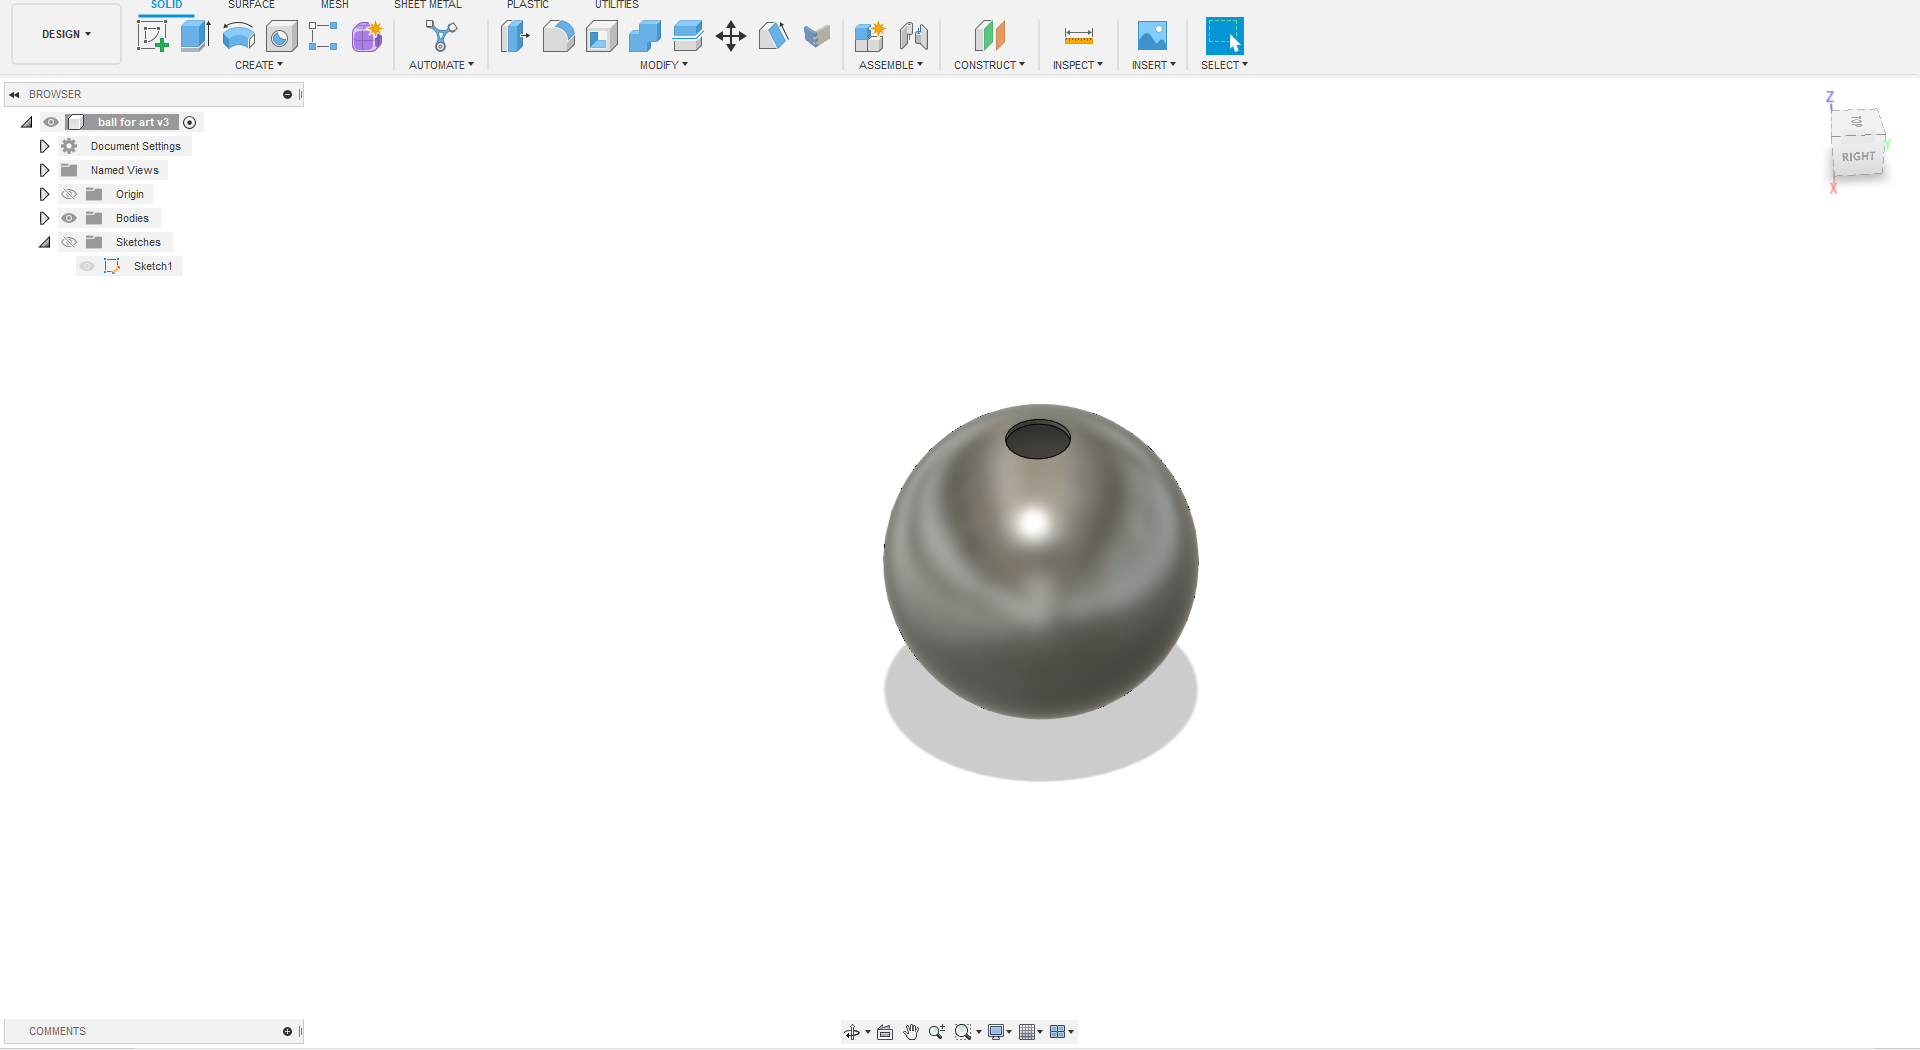Select the Pan hand tool

pos(911,1032)
